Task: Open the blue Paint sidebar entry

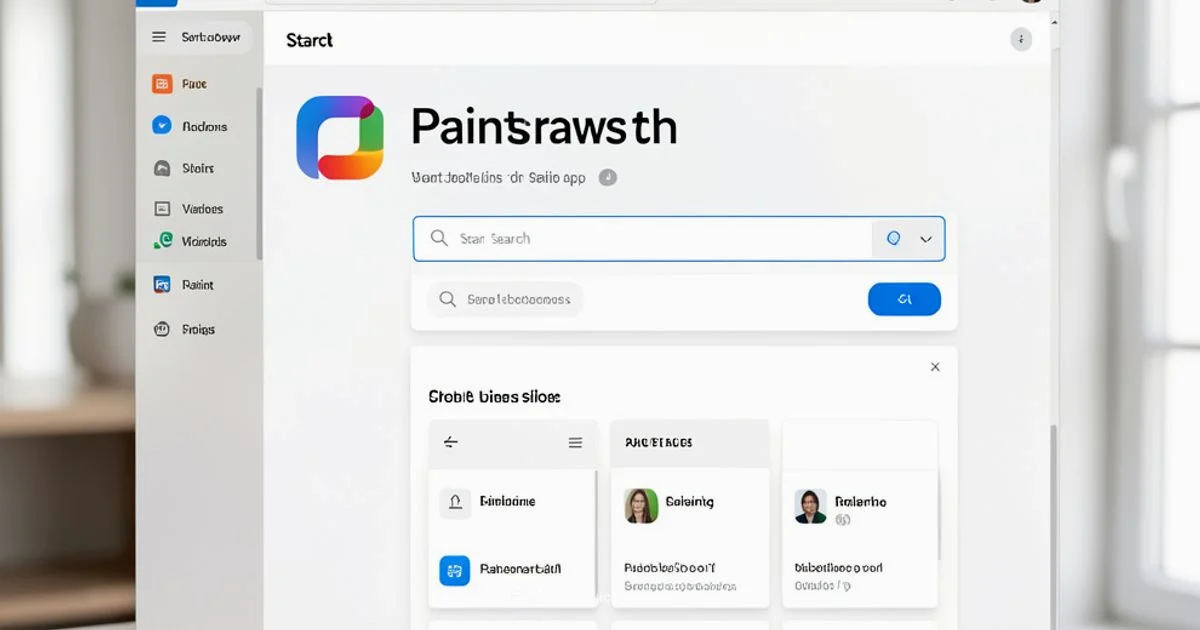Action: [160, 284]
